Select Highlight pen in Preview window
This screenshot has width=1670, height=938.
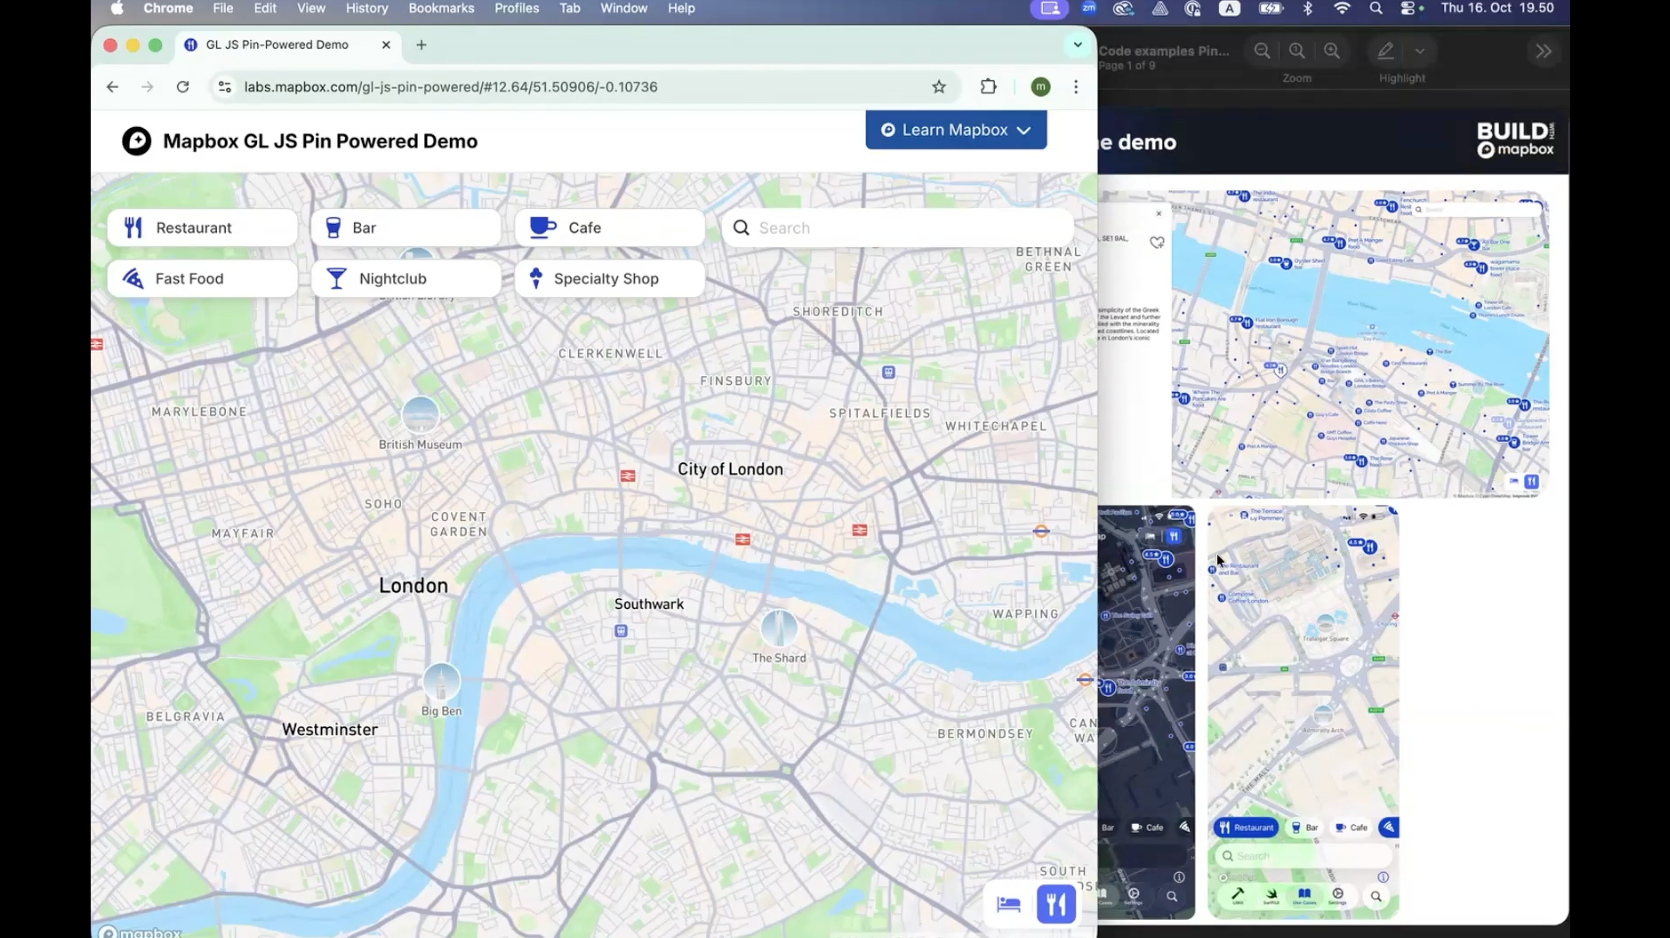[1385, 51]
